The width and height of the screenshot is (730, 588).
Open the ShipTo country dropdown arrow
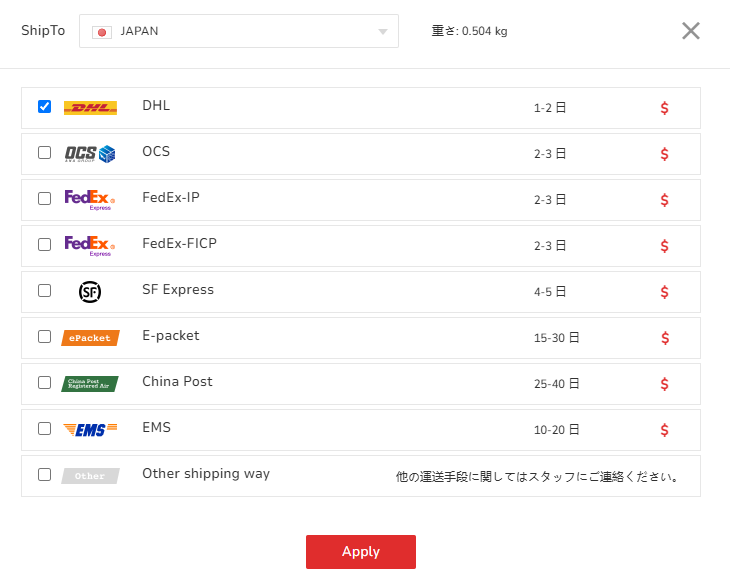point(382,32)
